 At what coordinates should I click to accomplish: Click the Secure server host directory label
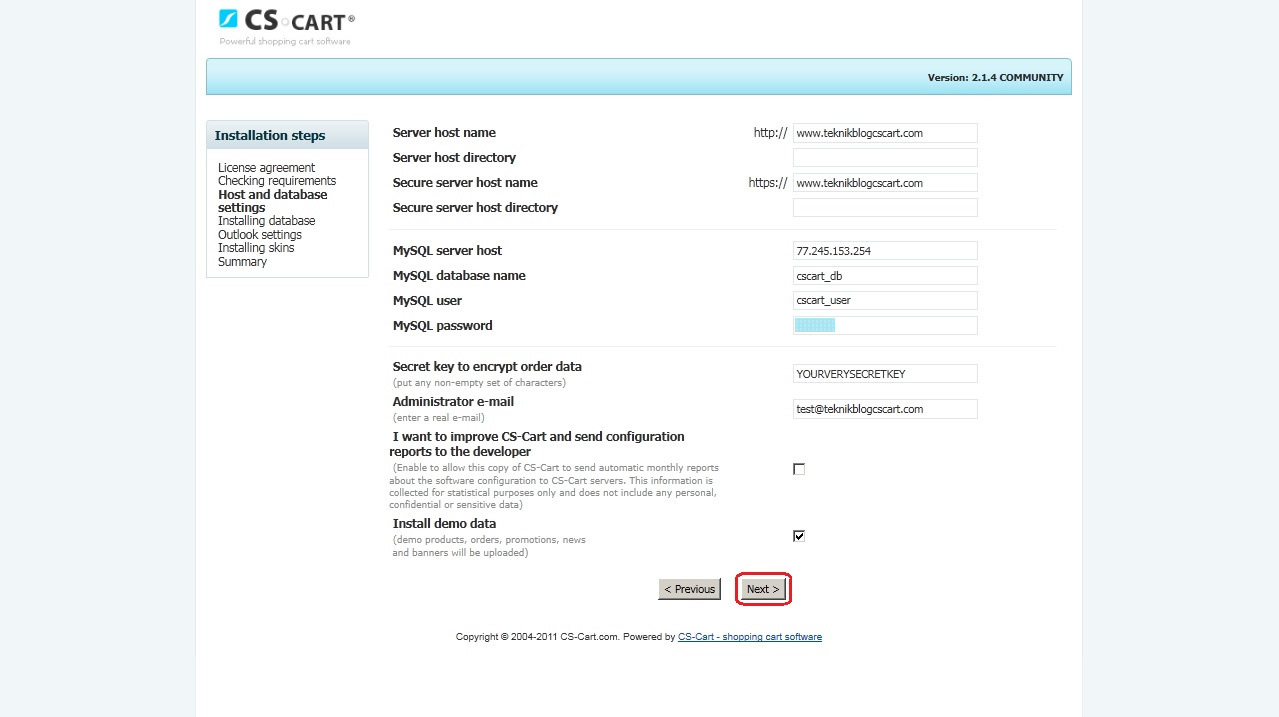(475, 208)
